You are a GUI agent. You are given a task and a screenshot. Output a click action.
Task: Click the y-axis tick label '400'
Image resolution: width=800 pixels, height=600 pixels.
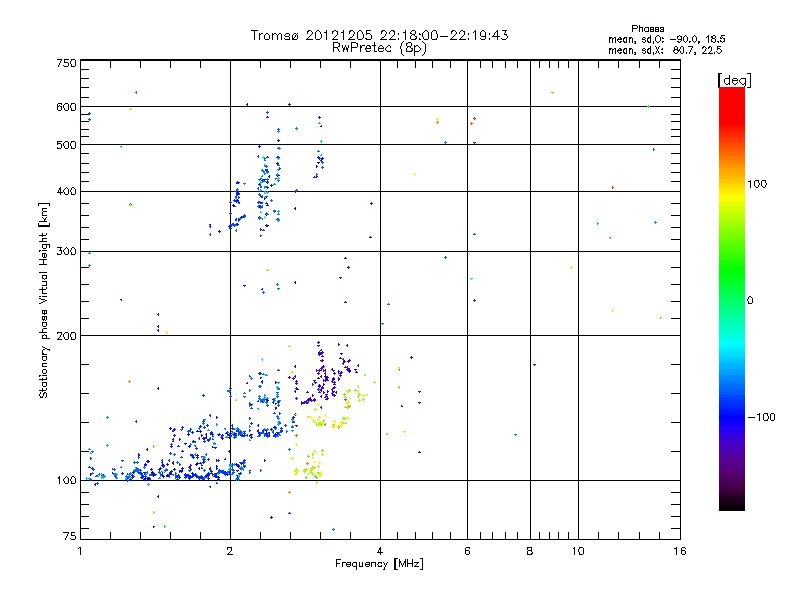66,191
